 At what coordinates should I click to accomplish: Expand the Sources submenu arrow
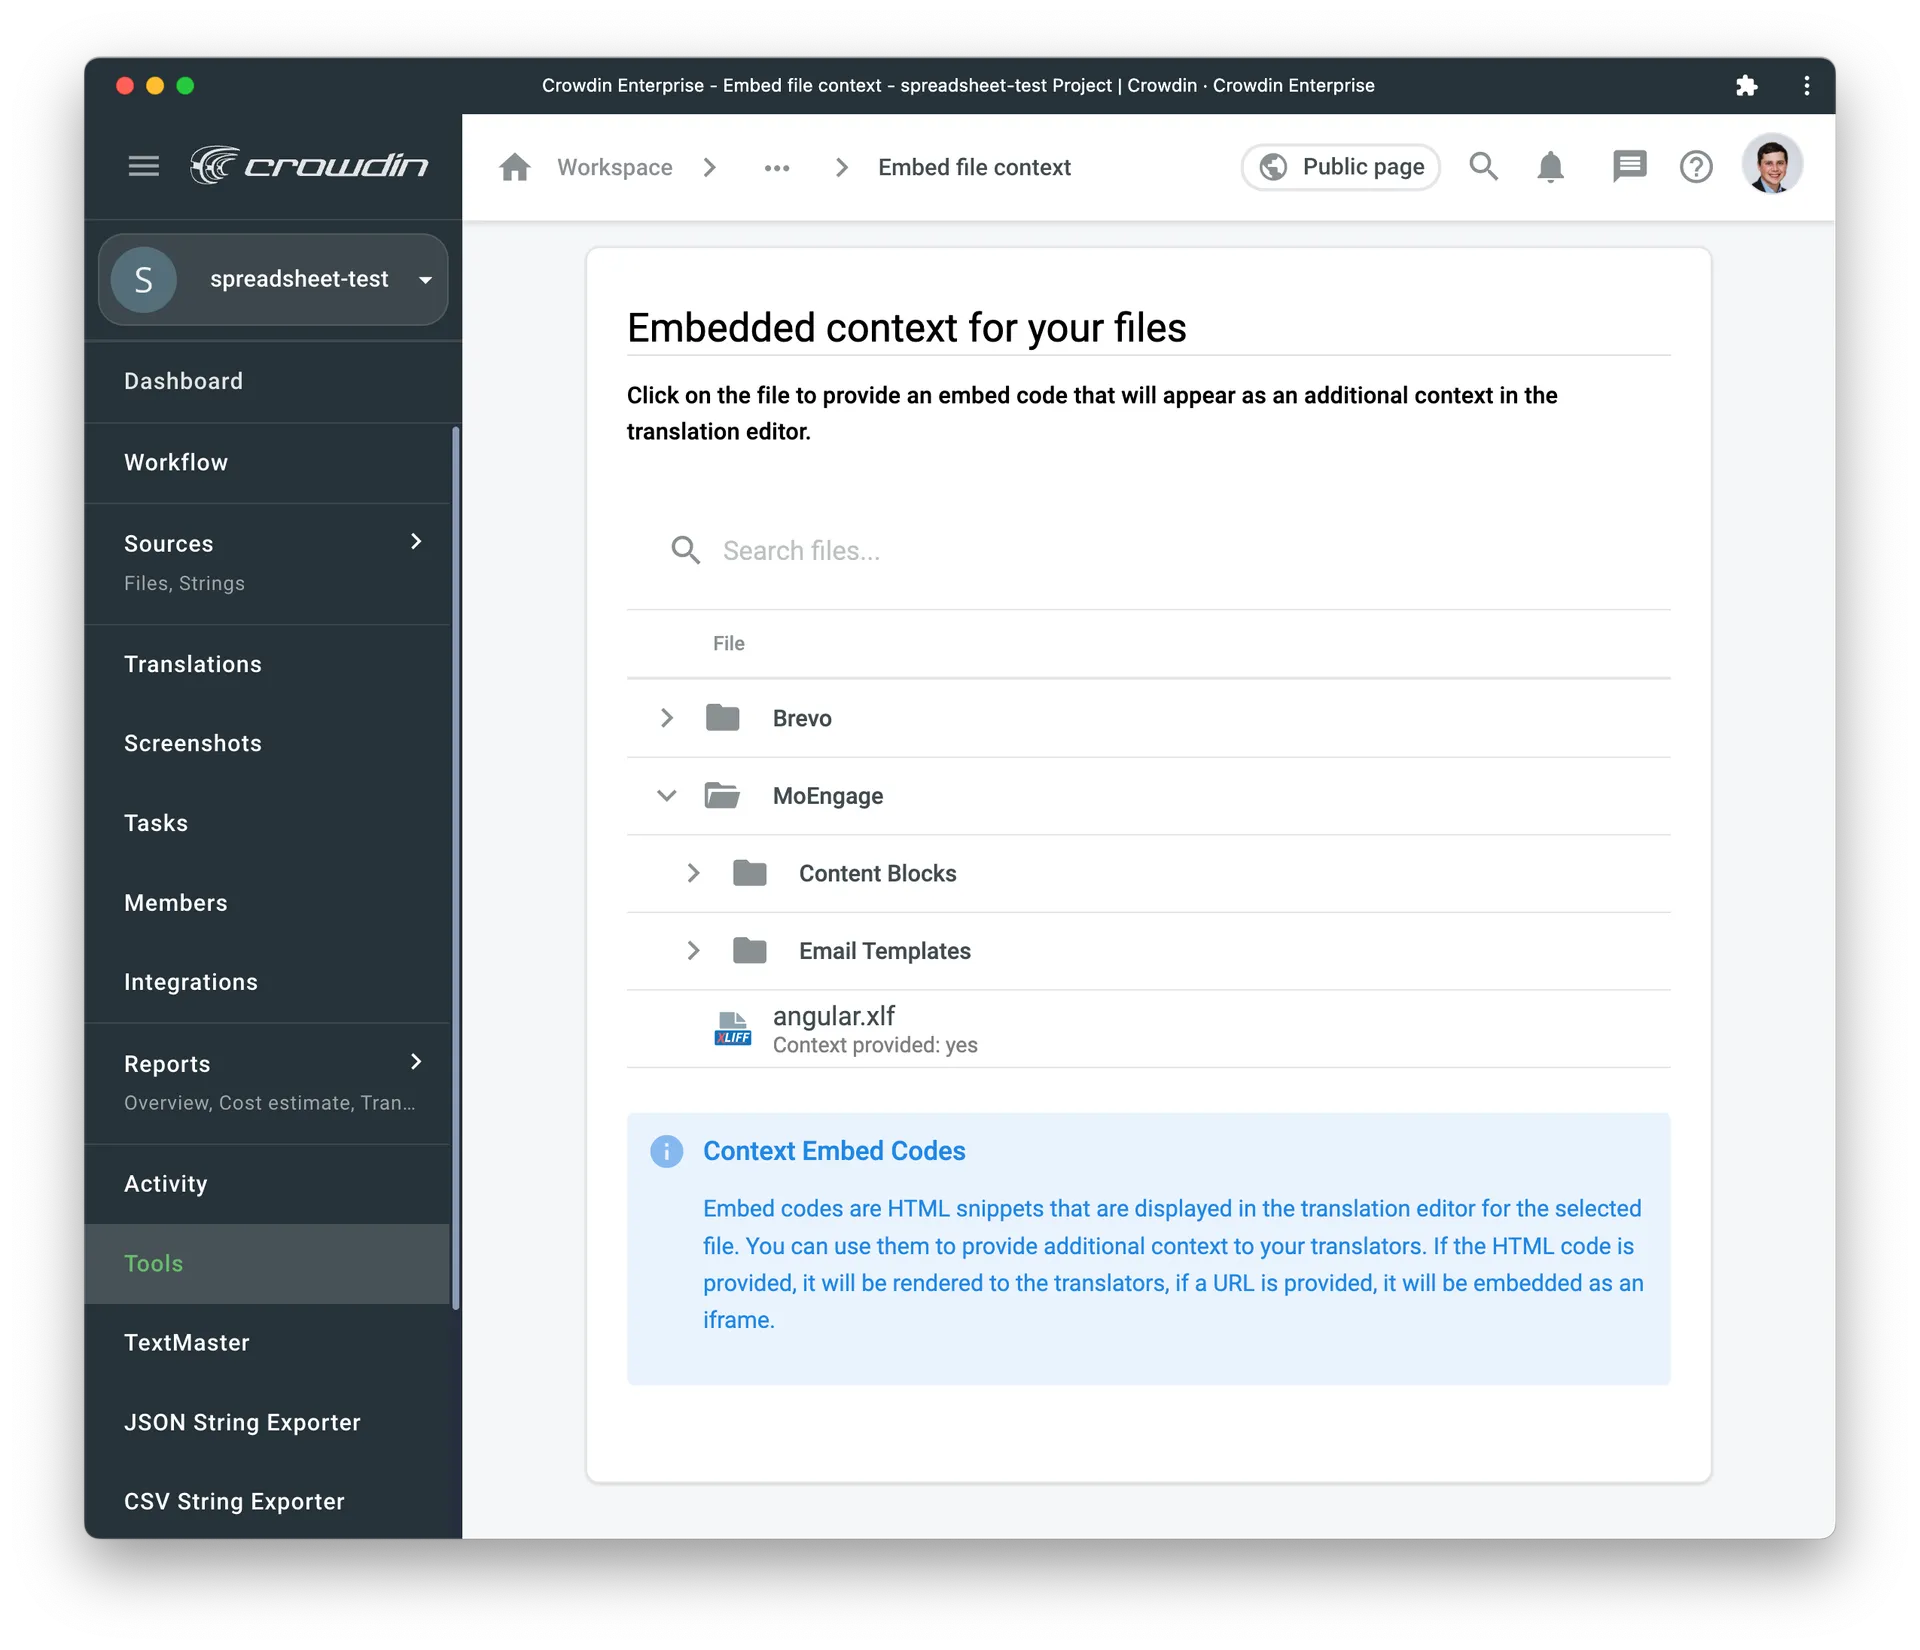[416, 542]
